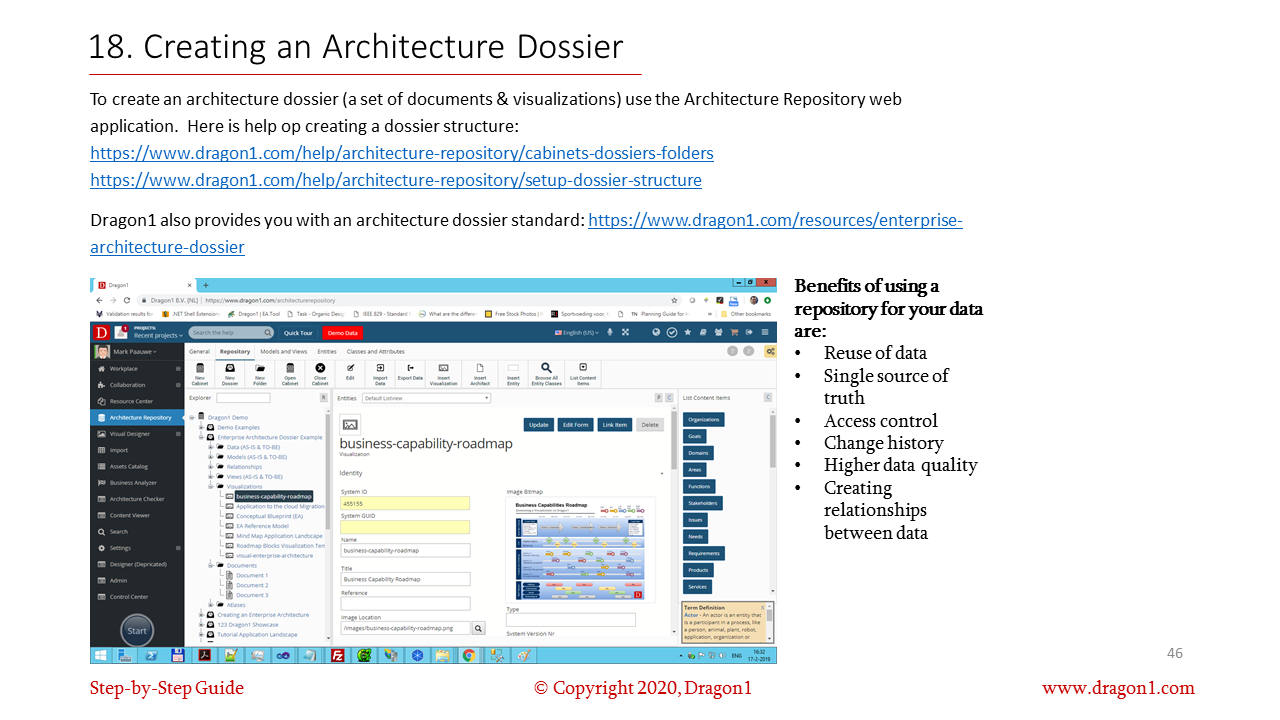Open FileZilla from the Windows taskbar
The width and height of the screenshot is (1280, 720).
[x=338, y=656]
